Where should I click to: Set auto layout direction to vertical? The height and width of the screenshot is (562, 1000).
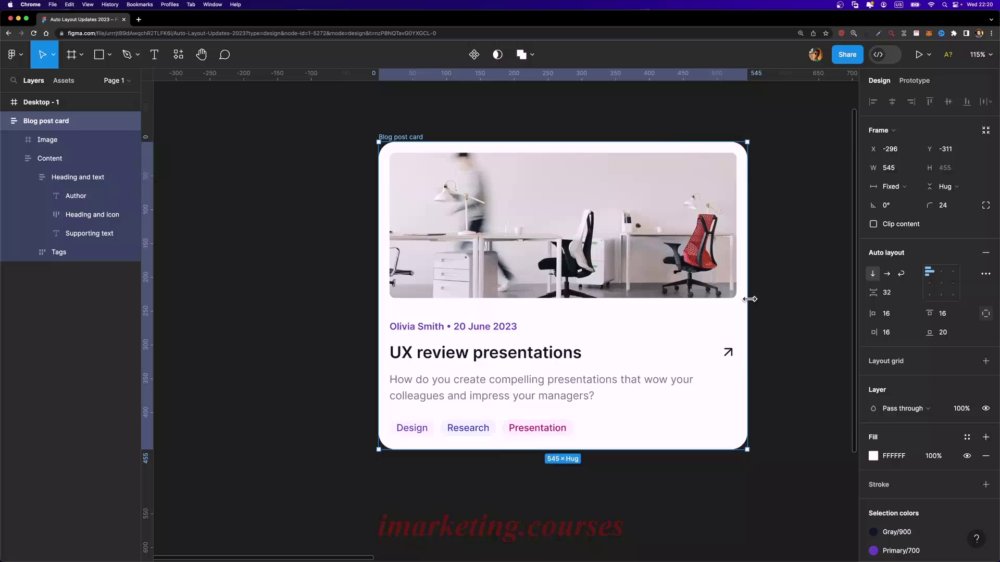873,273
